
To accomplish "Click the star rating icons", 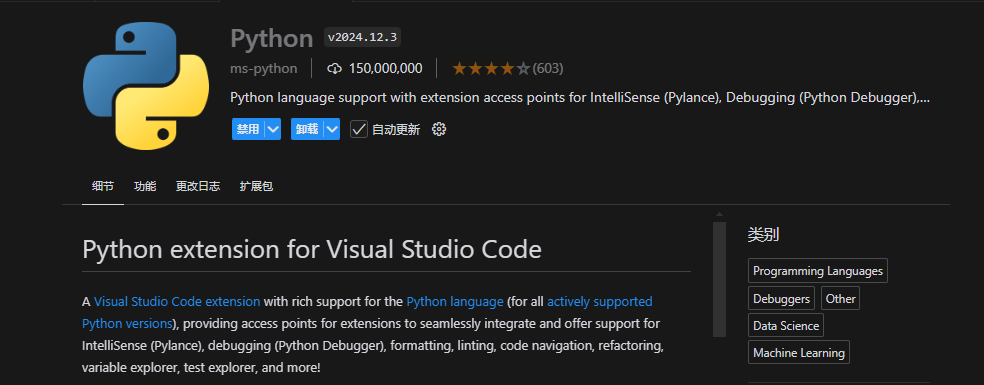I will (x=491, y=68).
